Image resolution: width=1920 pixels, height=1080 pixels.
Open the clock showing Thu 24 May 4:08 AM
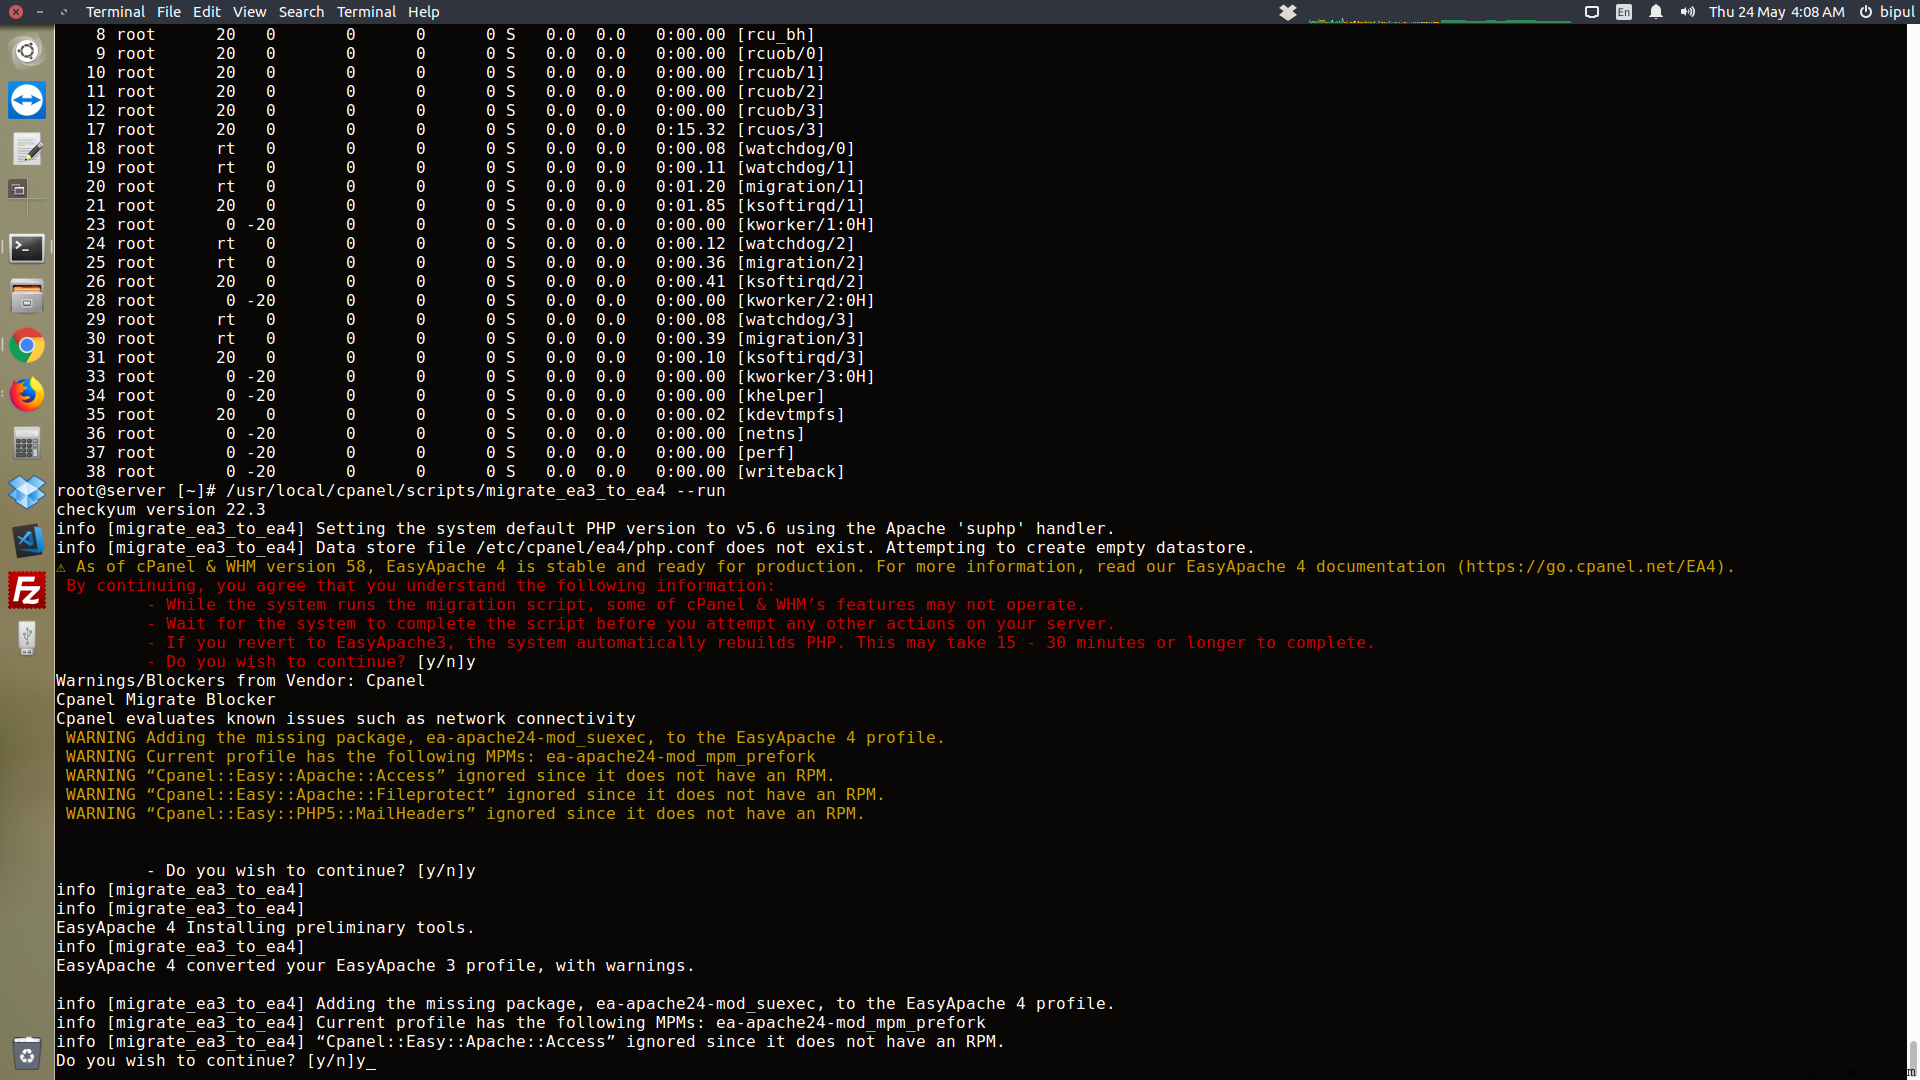click(x=1776, y=12)
